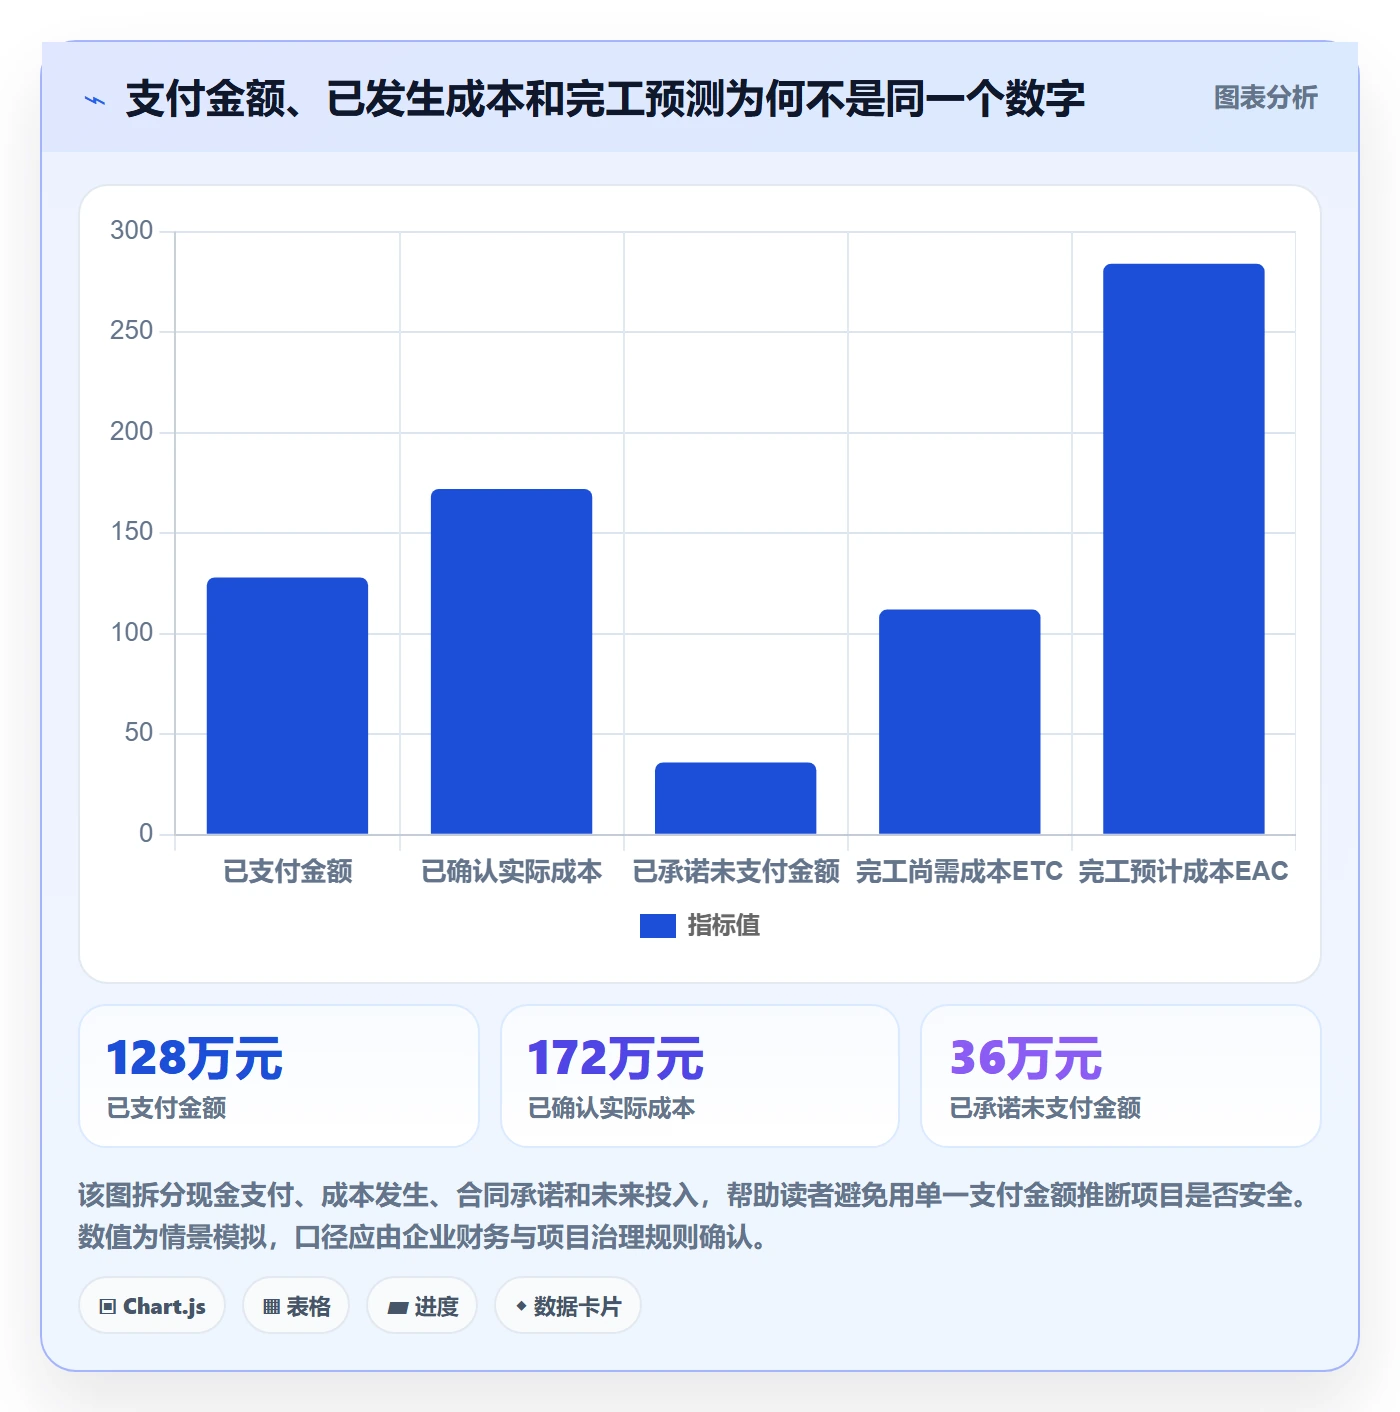The height and width of the screenshot is (1412, 1400).
Task: Click the 250 y-axis tick label
Action: tap(131, 331)
